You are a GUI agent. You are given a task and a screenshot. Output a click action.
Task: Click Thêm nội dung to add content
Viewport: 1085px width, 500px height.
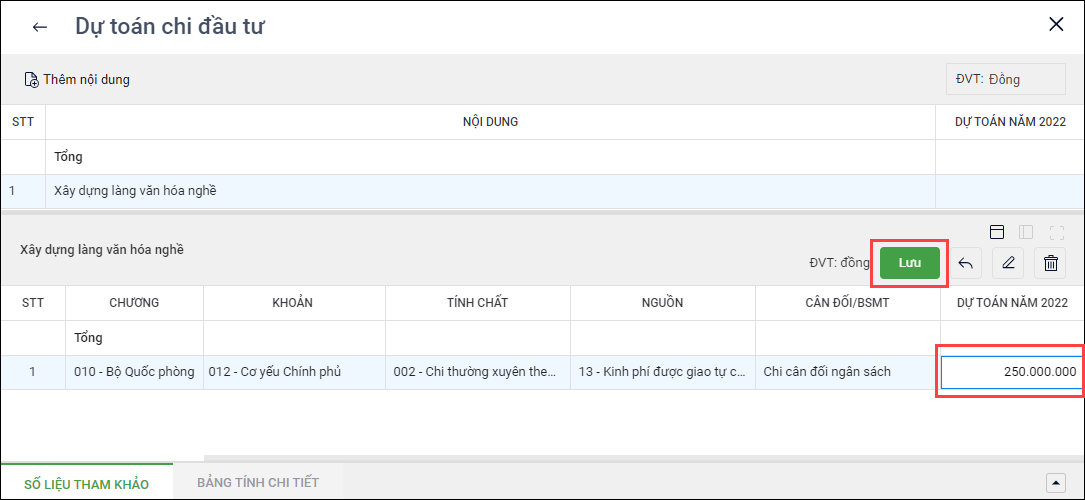coord(77,79)
